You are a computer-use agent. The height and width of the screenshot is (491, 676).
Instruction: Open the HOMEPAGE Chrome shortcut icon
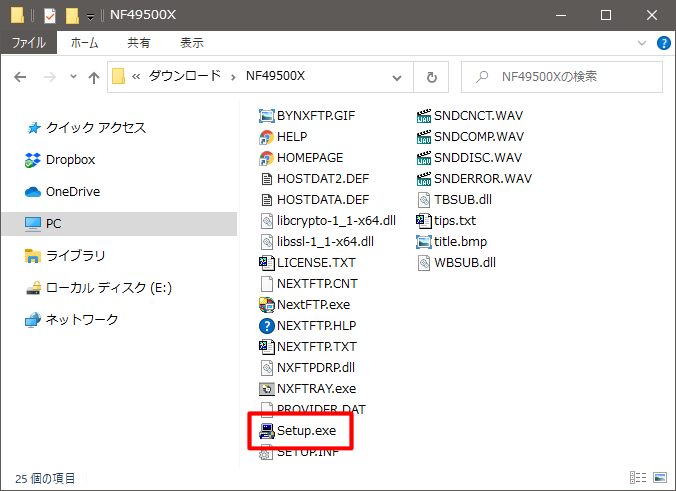pos(266,158)
